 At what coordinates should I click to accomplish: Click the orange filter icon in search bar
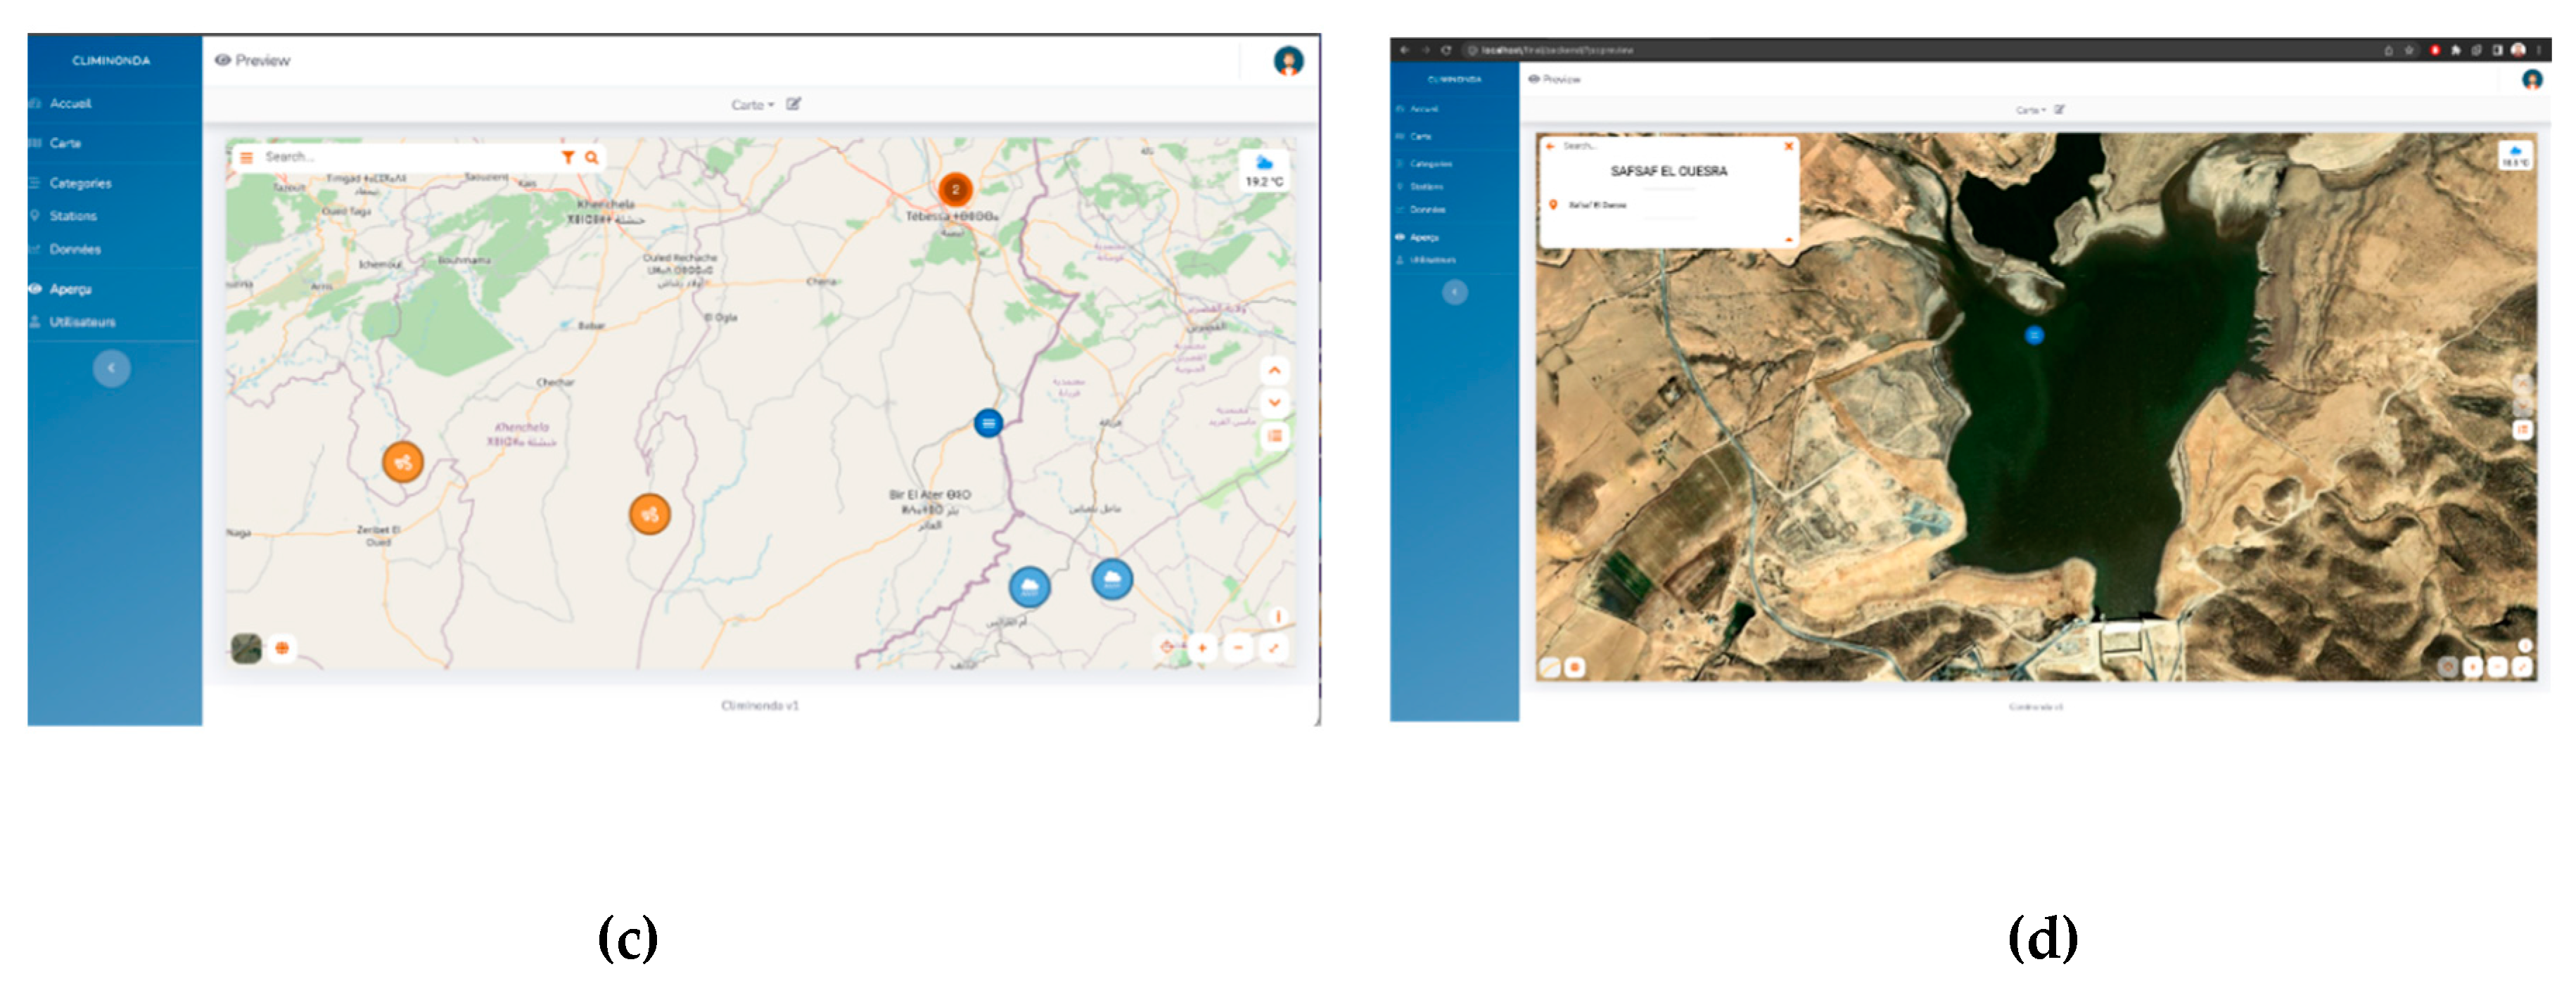[x=567, y=157]
